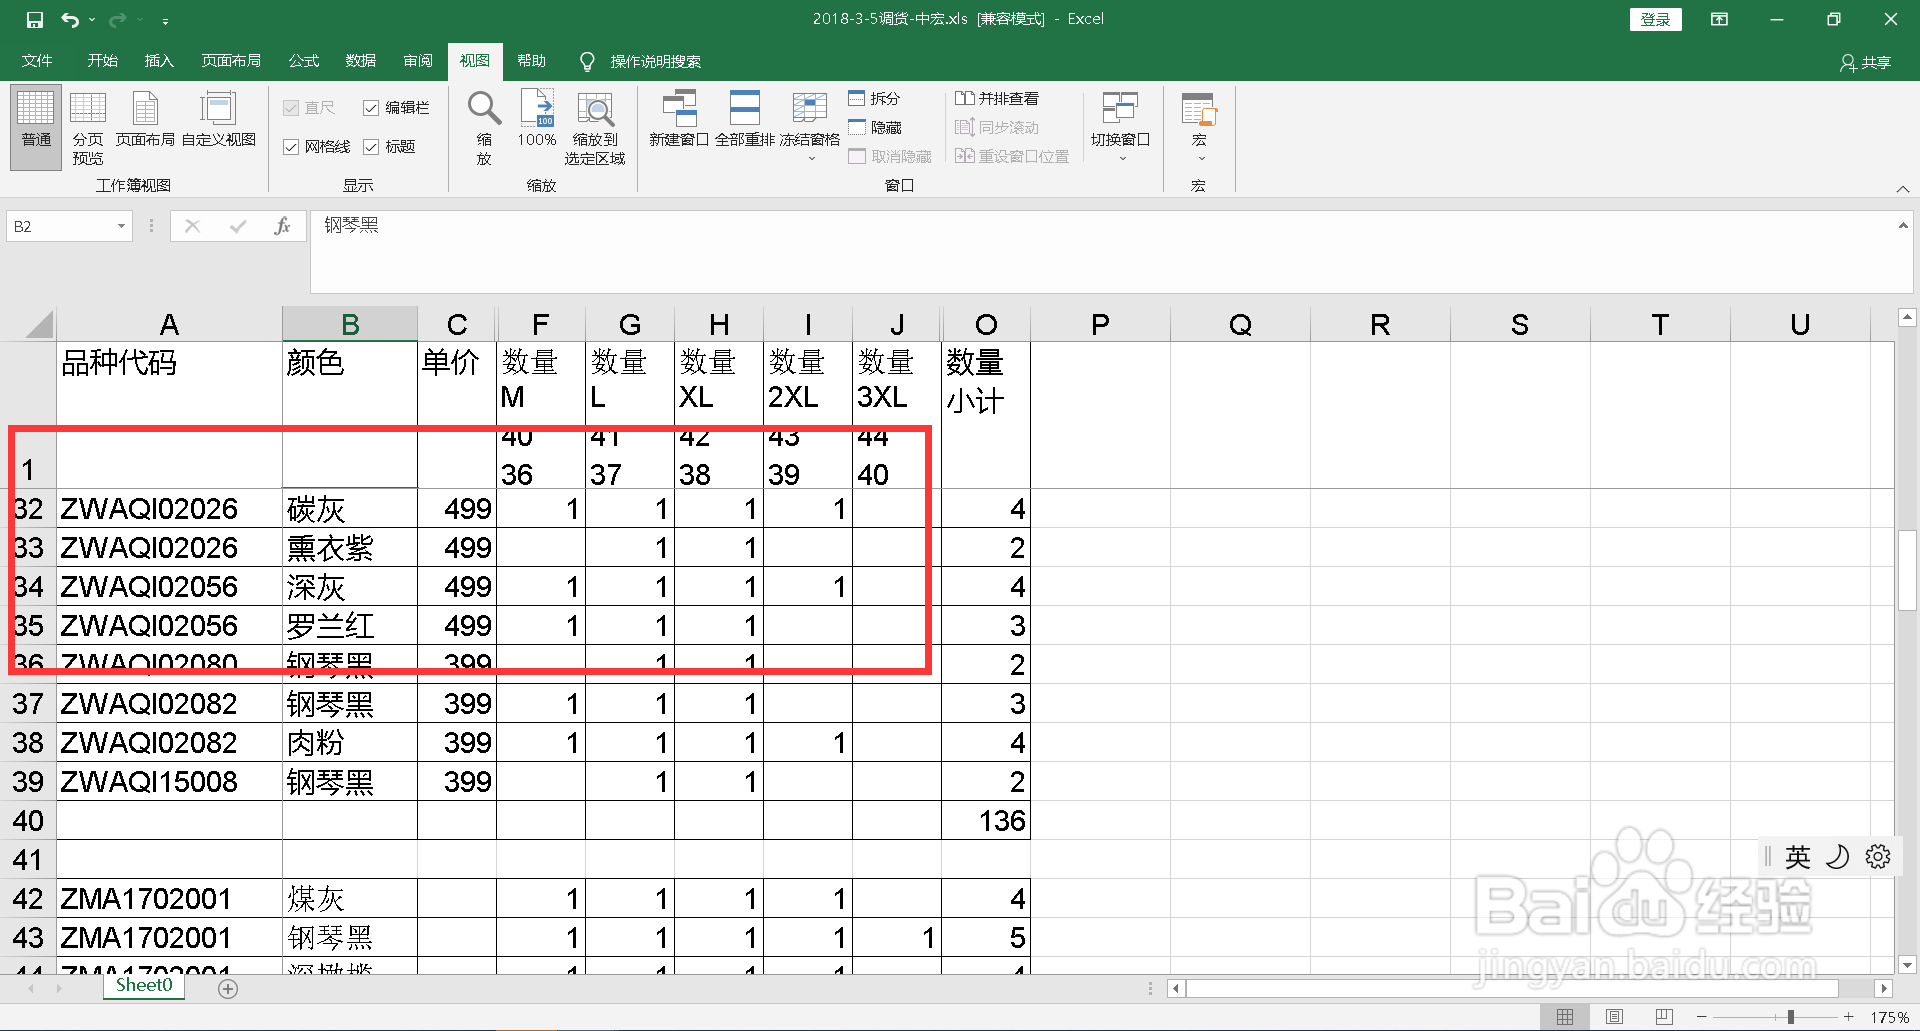Click the Select All corner triangle

[x=38, y=324]
